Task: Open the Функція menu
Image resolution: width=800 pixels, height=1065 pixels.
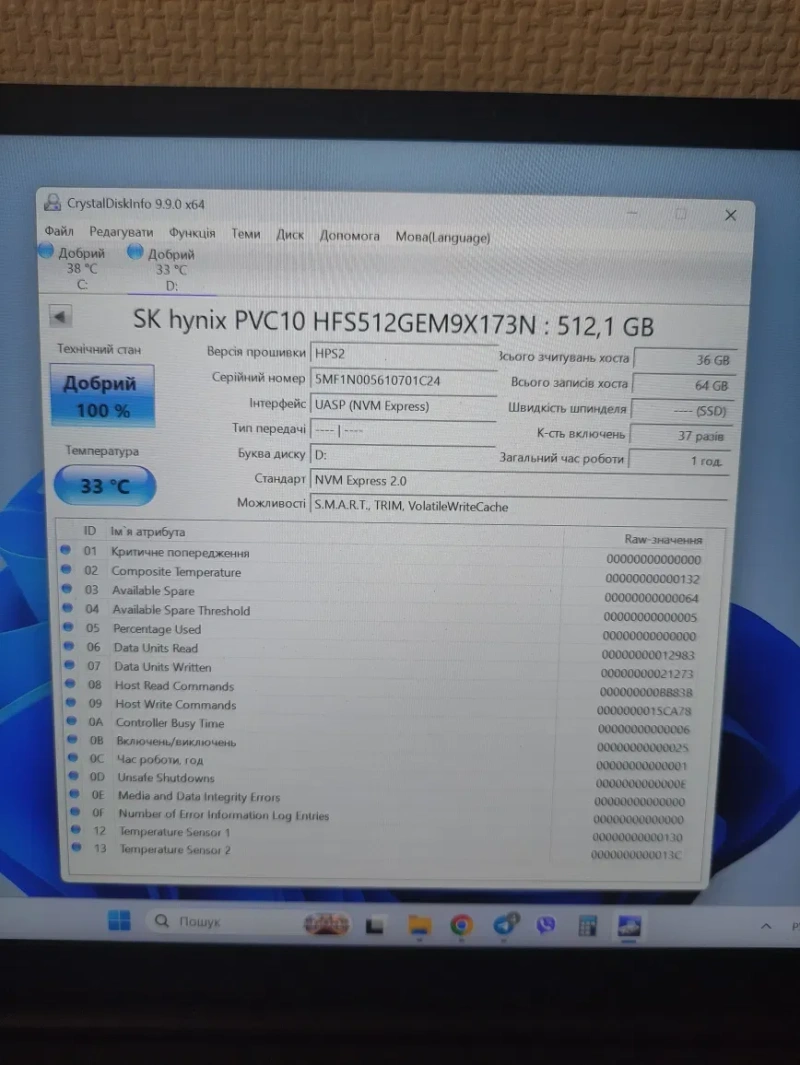Action: pyautogui.click(x=192, y=233)
